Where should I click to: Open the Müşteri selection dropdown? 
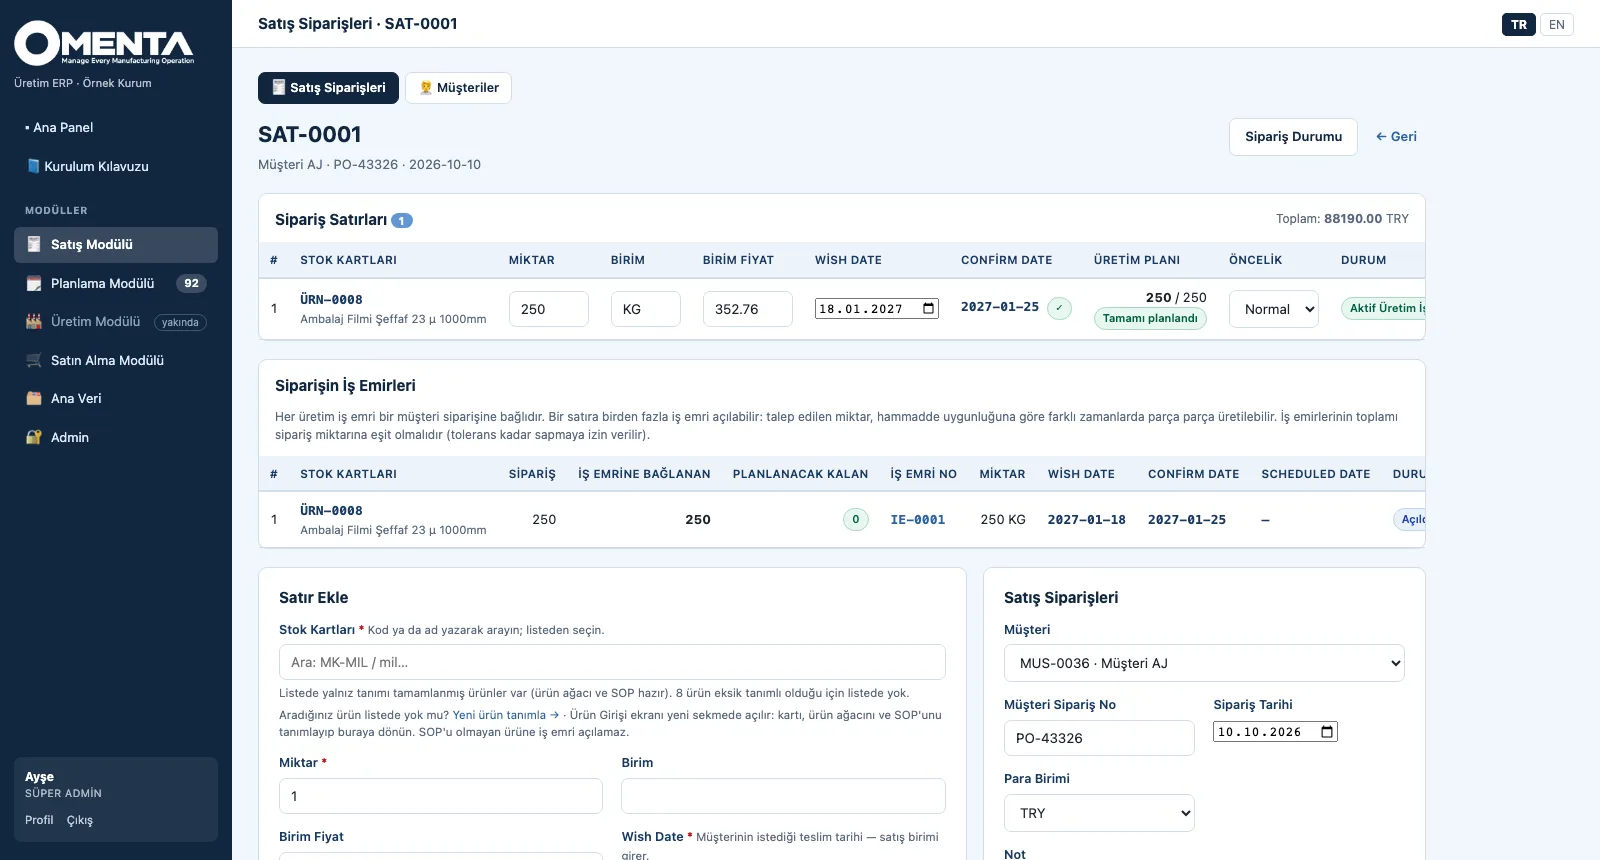pos(1204,663)
